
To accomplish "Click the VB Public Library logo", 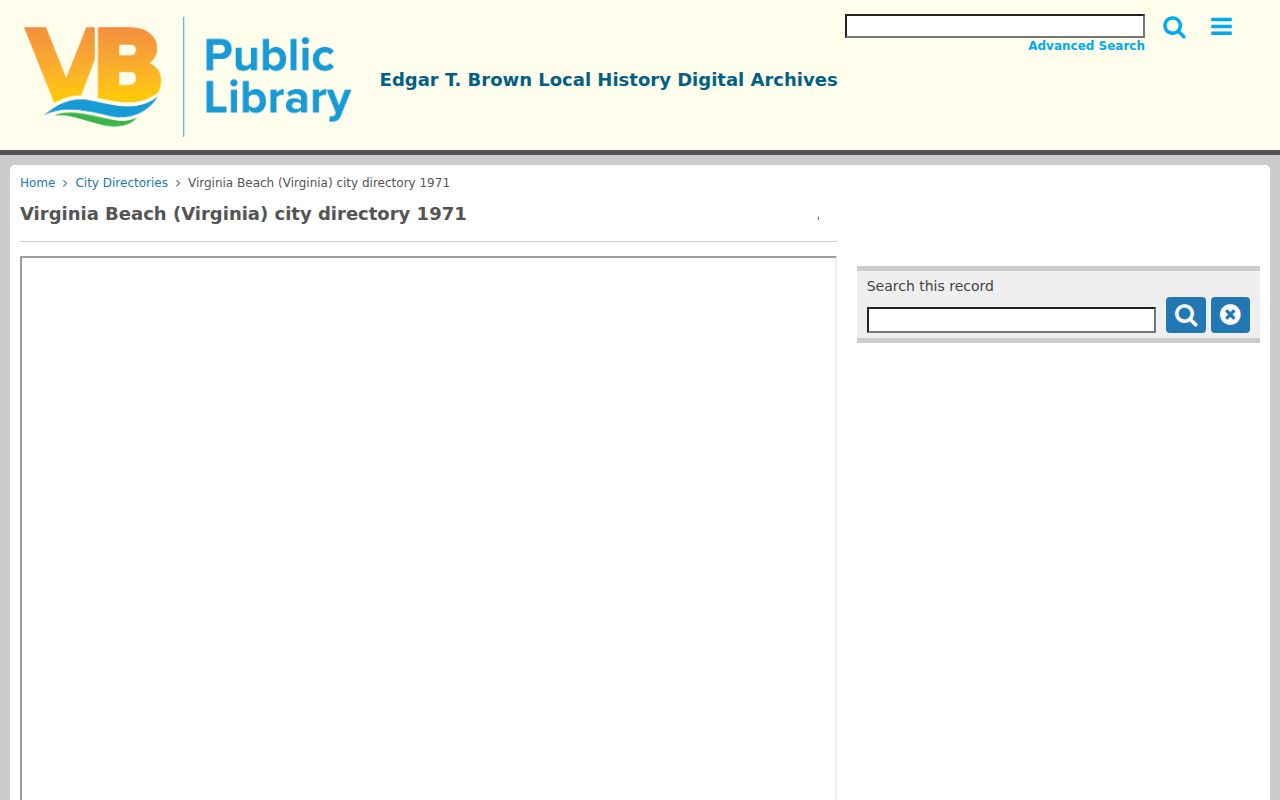I will click(x=188, y=77).
